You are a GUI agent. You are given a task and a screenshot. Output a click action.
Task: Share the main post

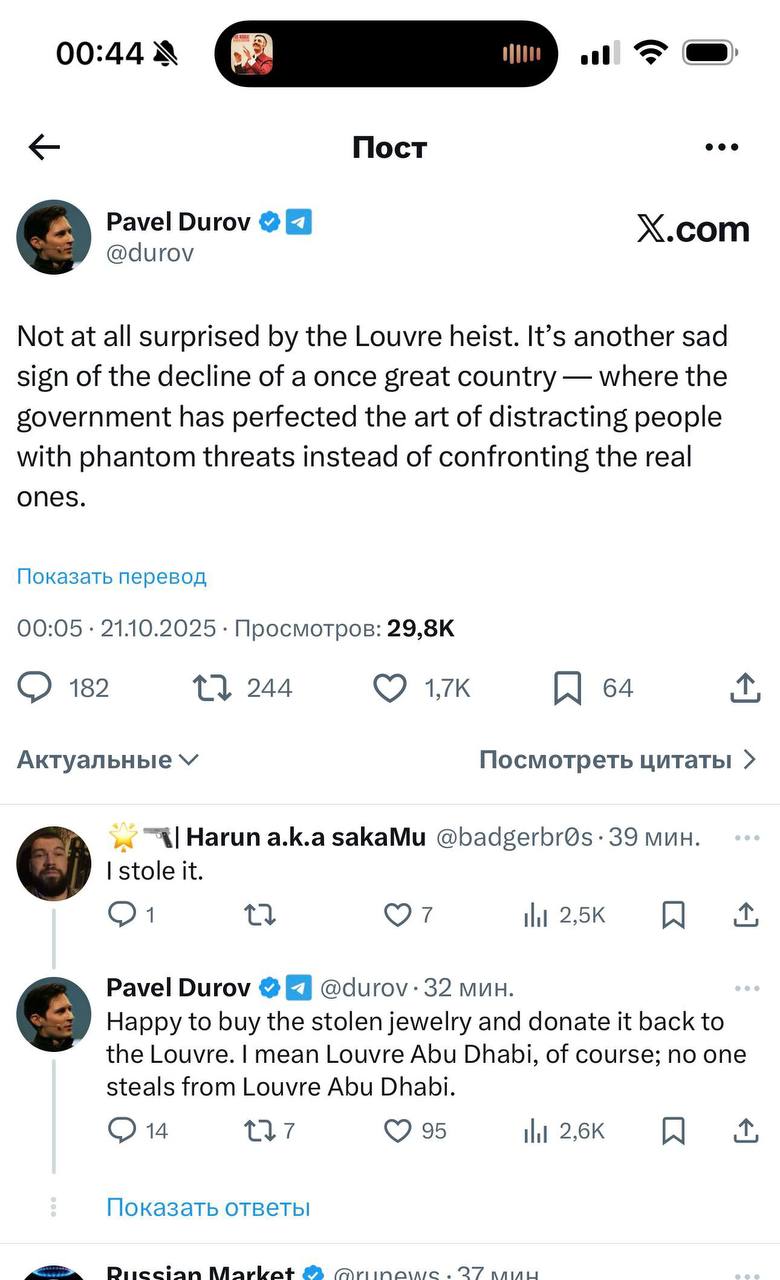[x=743, y=688]
